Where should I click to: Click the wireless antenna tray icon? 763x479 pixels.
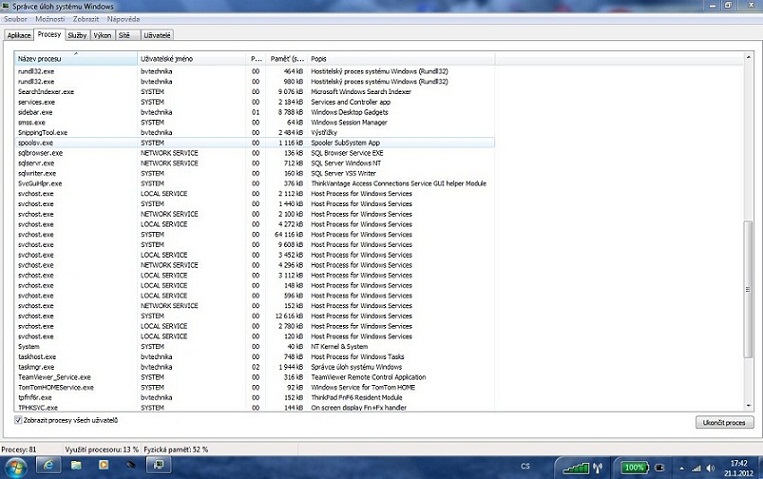click(598, 468)
